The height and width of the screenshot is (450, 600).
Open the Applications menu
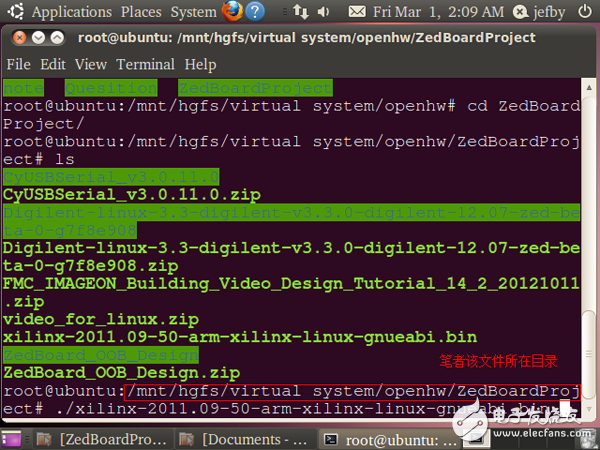click(71, 12)
